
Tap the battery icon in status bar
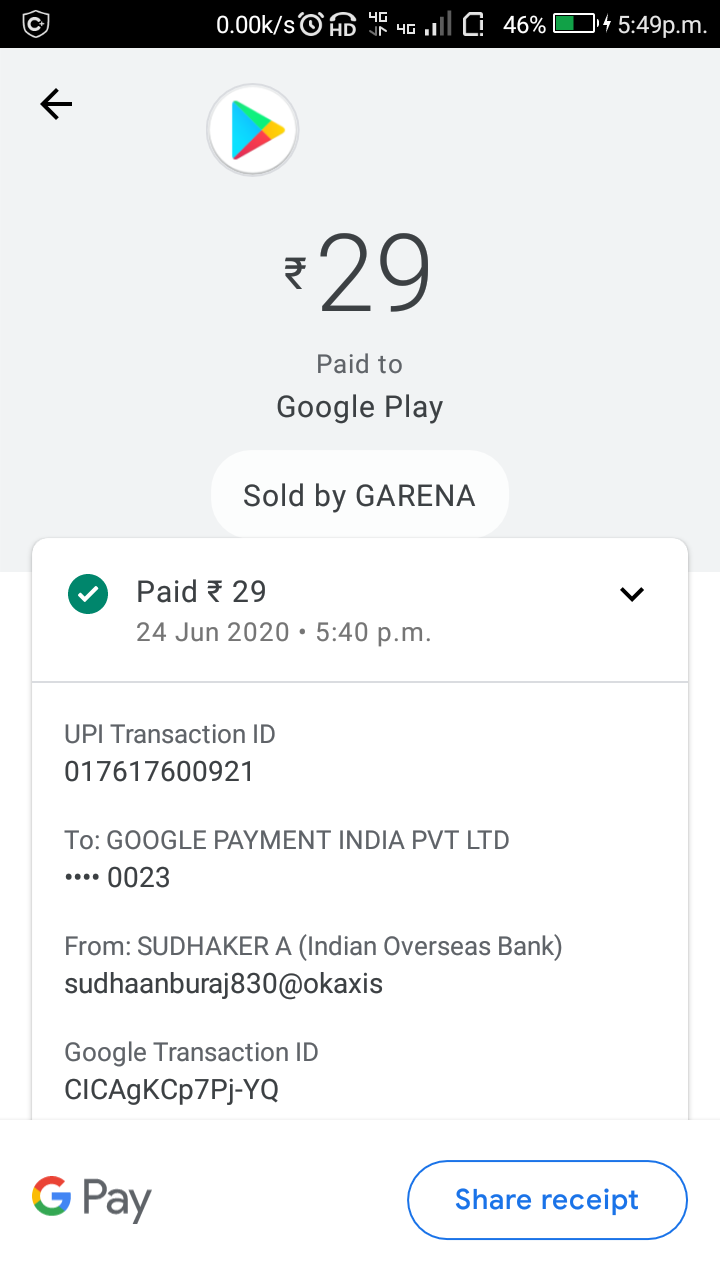click(576, 24)
